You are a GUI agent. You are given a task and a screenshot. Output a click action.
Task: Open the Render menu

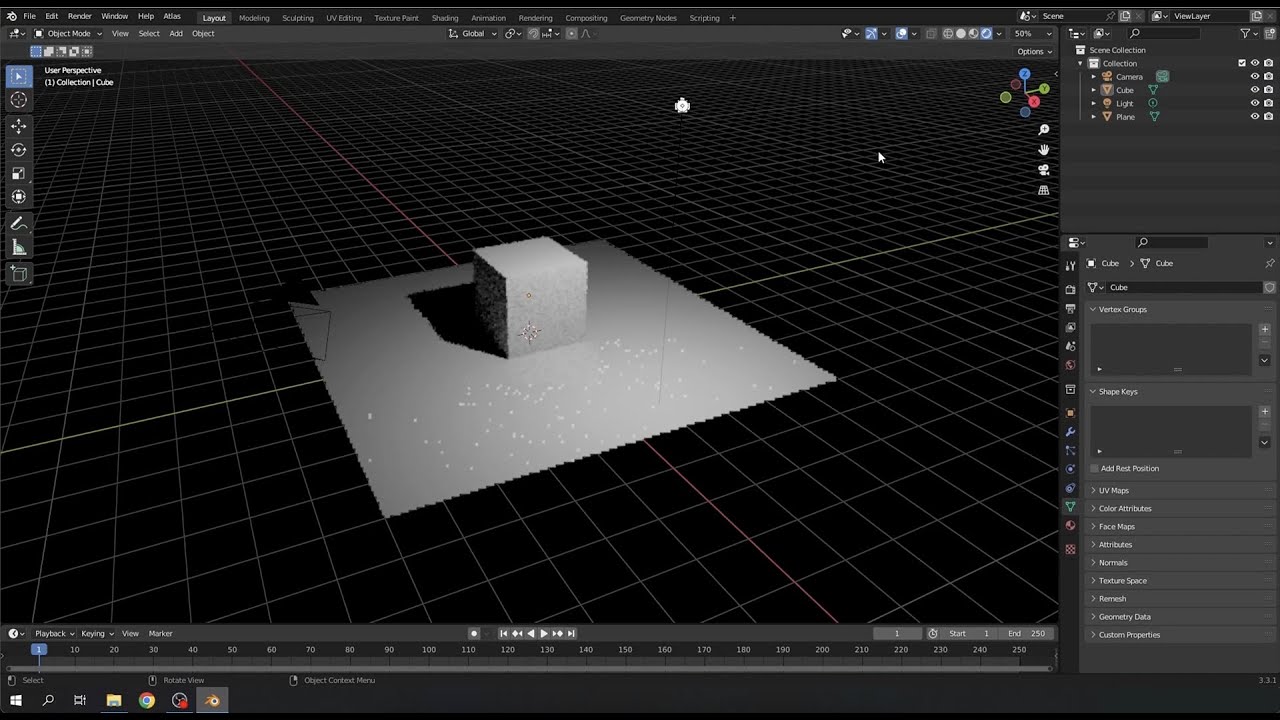tap(80, 16)
